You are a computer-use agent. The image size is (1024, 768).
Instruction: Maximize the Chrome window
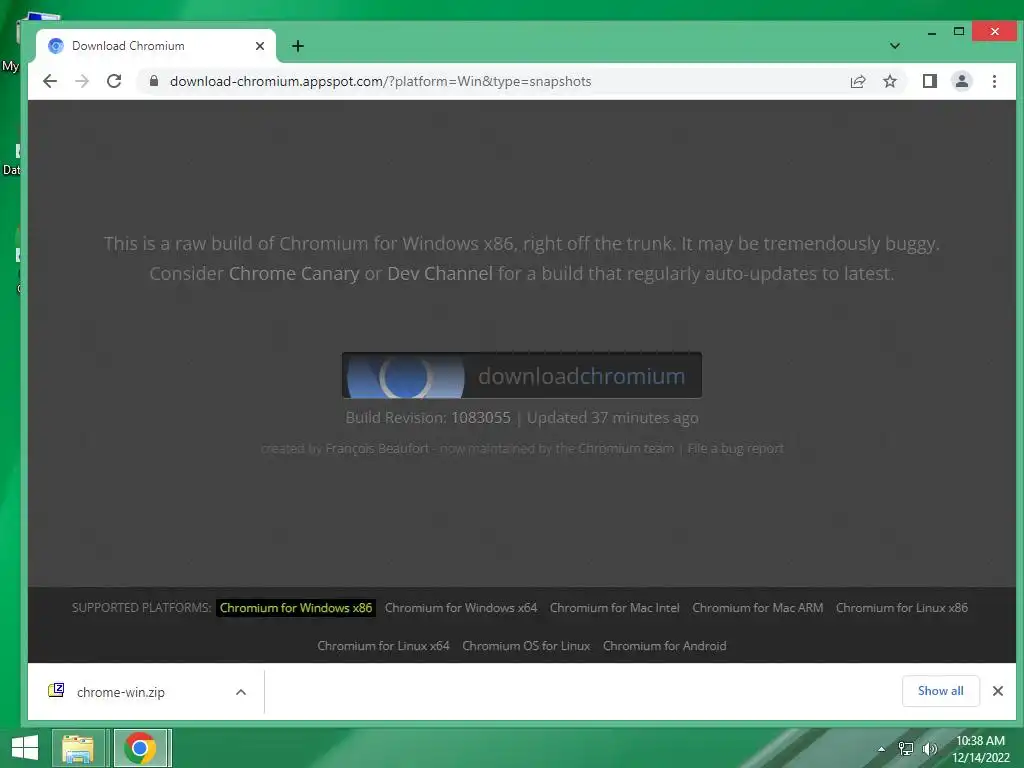[959, 31]
